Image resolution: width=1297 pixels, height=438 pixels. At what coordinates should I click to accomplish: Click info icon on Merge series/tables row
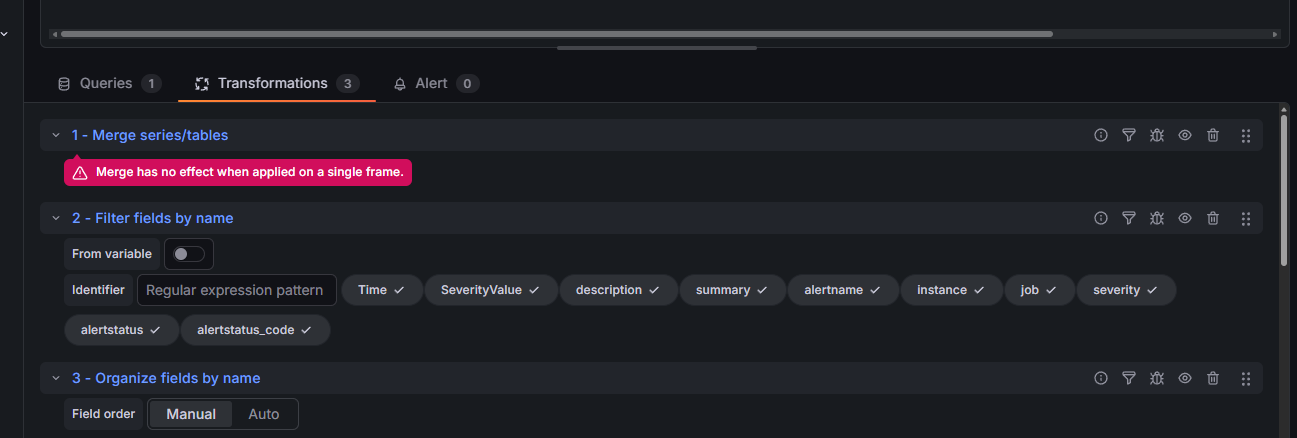(1101, 135)
